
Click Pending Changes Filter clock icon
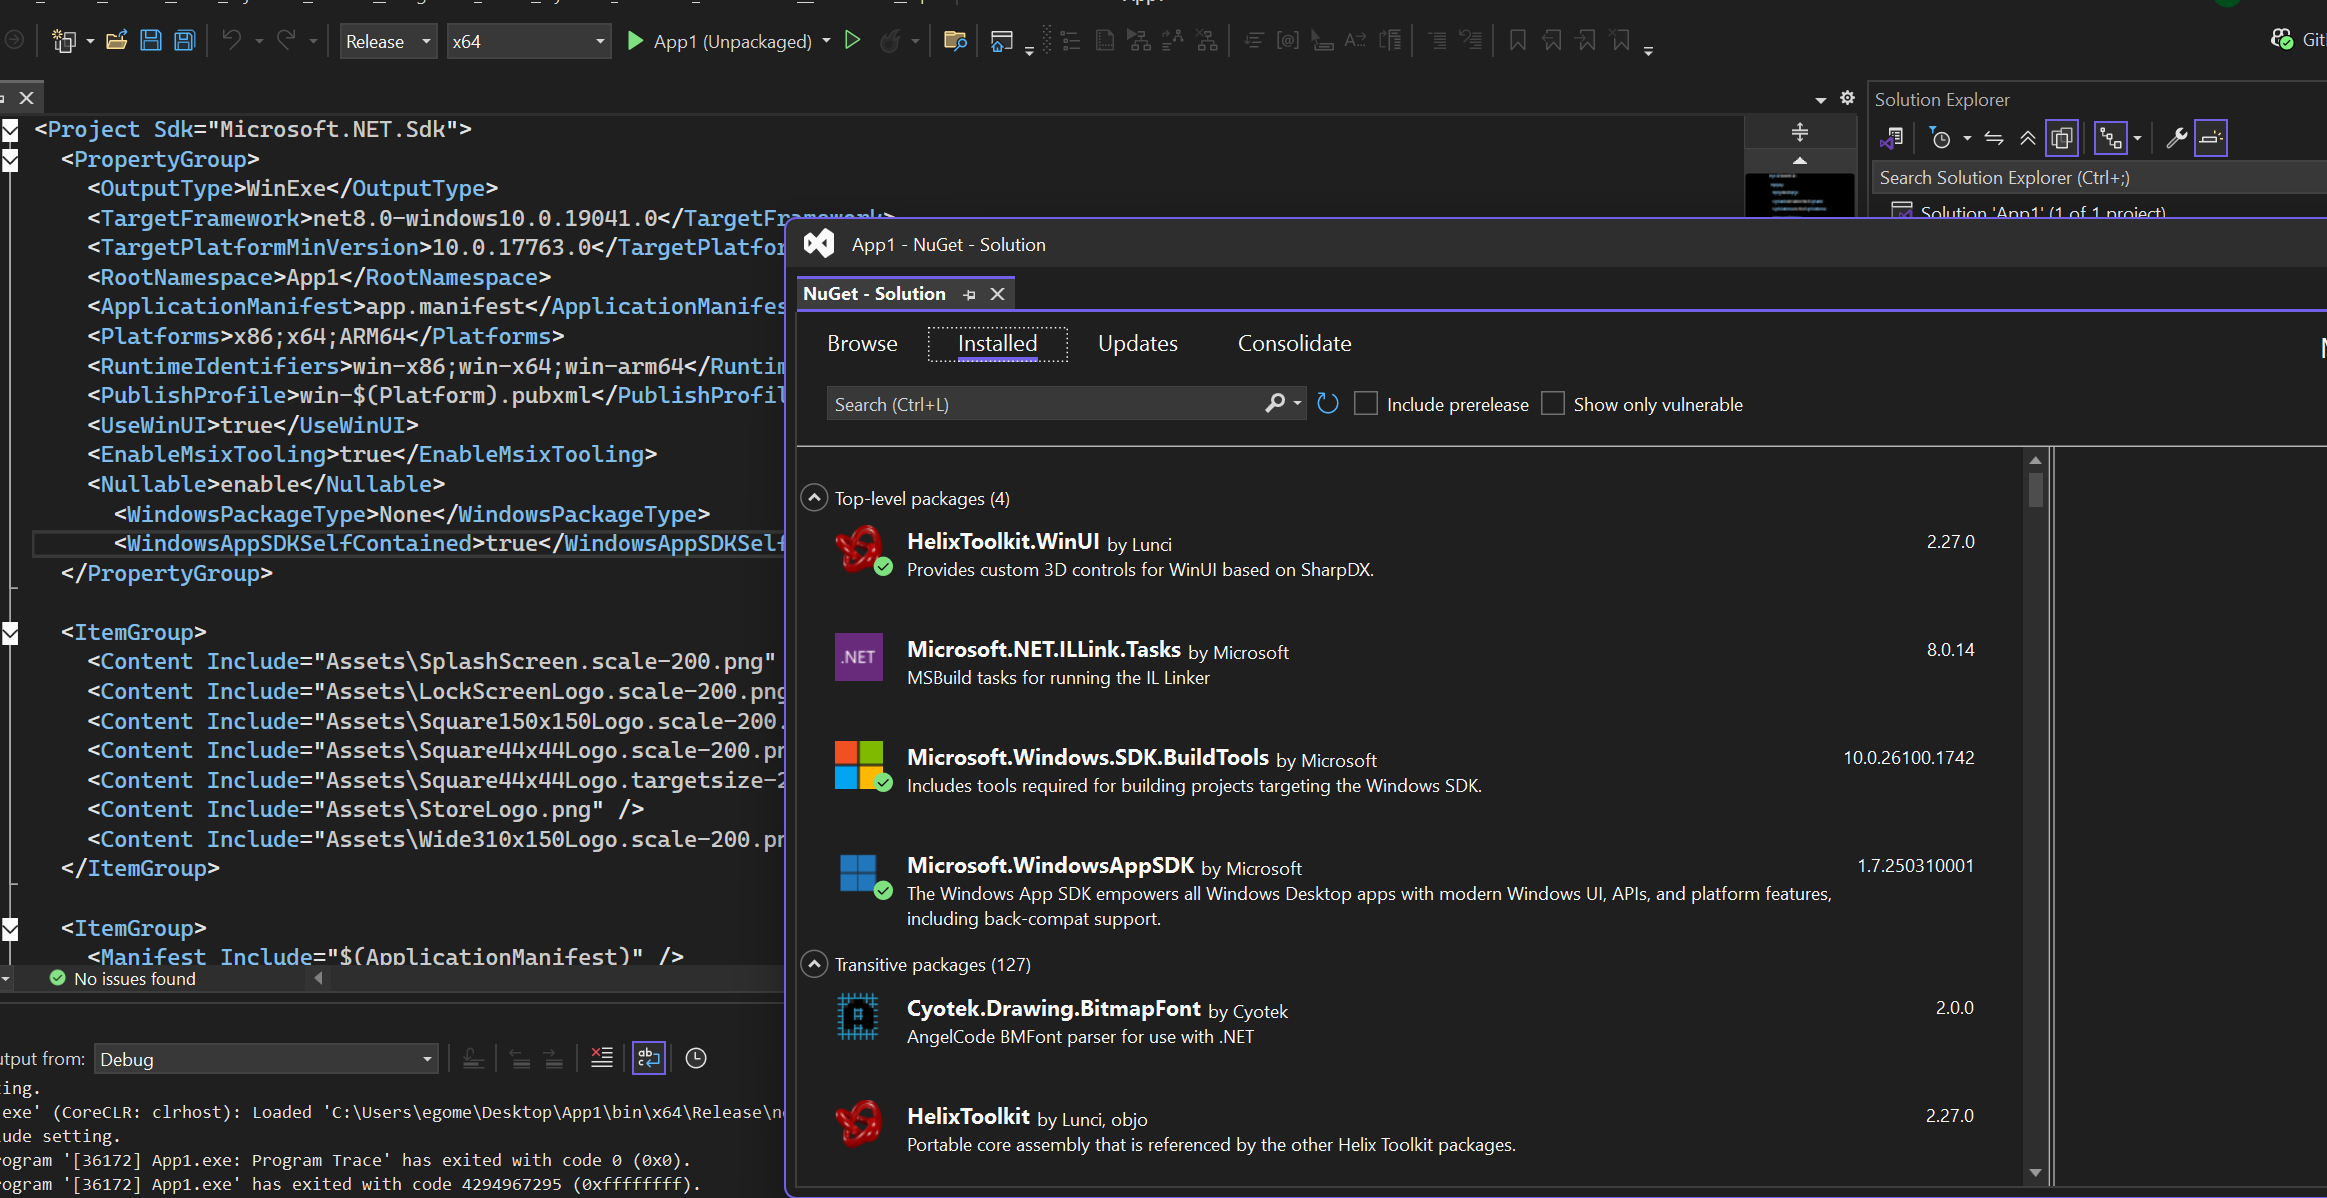1940,138
